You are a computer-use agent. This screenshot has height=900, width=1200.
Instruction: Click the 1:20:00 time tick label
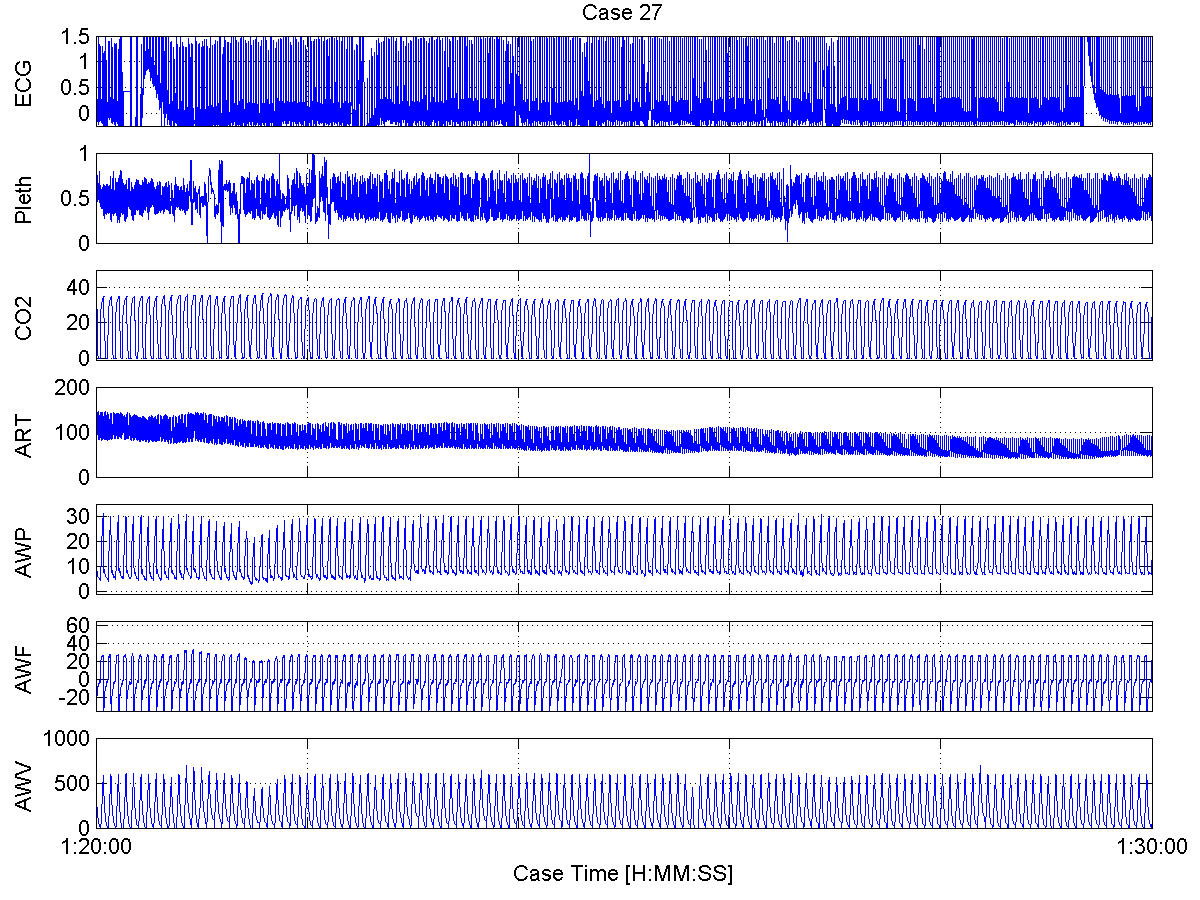click(97, 848)
